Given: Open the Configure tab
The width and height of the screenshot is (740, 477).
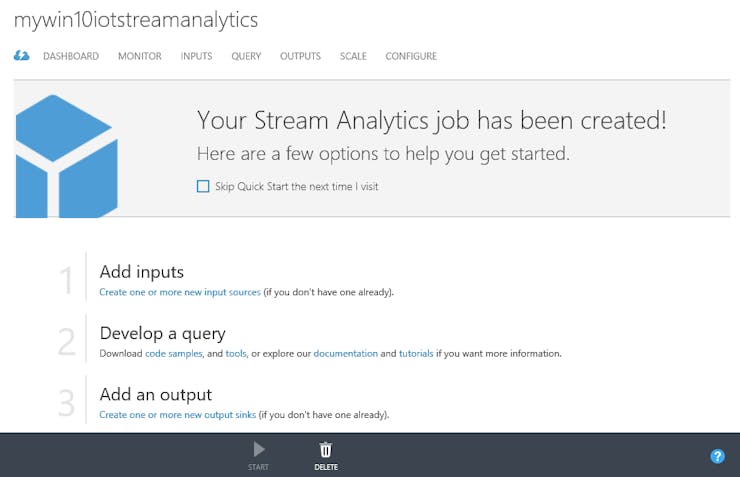Looking at the screenshot, I should coord(411,56).
